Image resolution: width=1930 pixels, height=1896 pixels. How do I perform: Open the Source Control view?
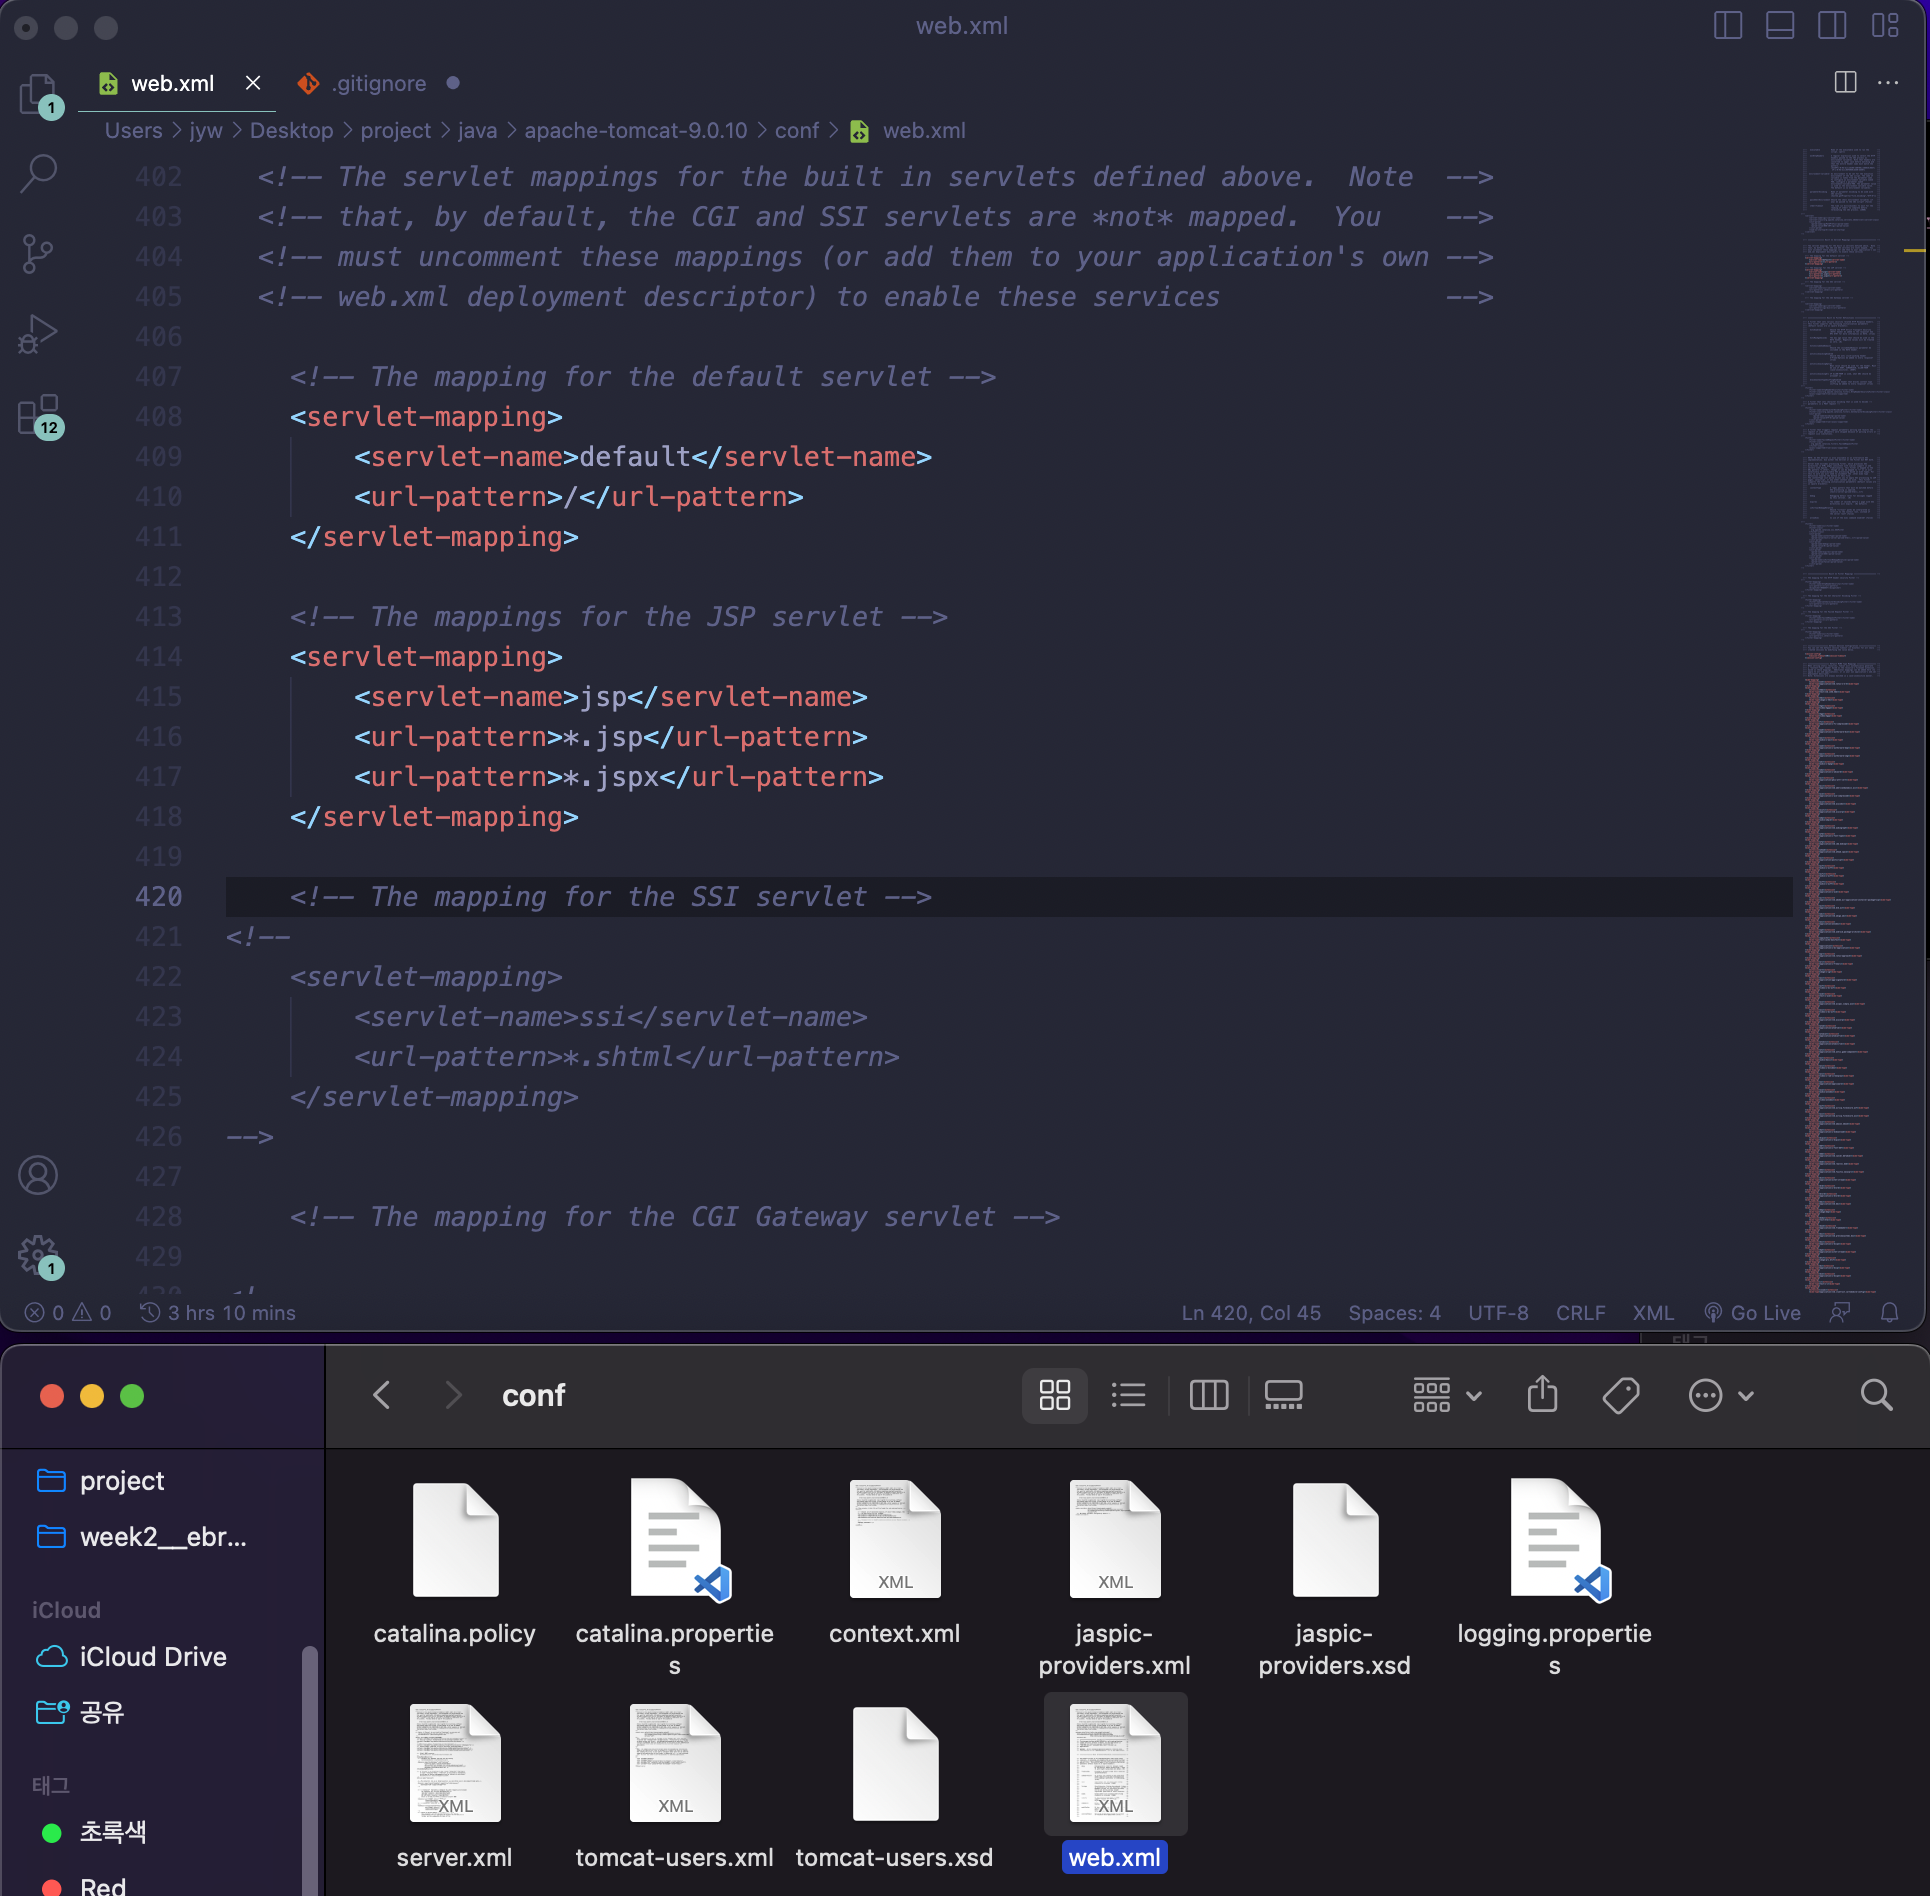39,254
